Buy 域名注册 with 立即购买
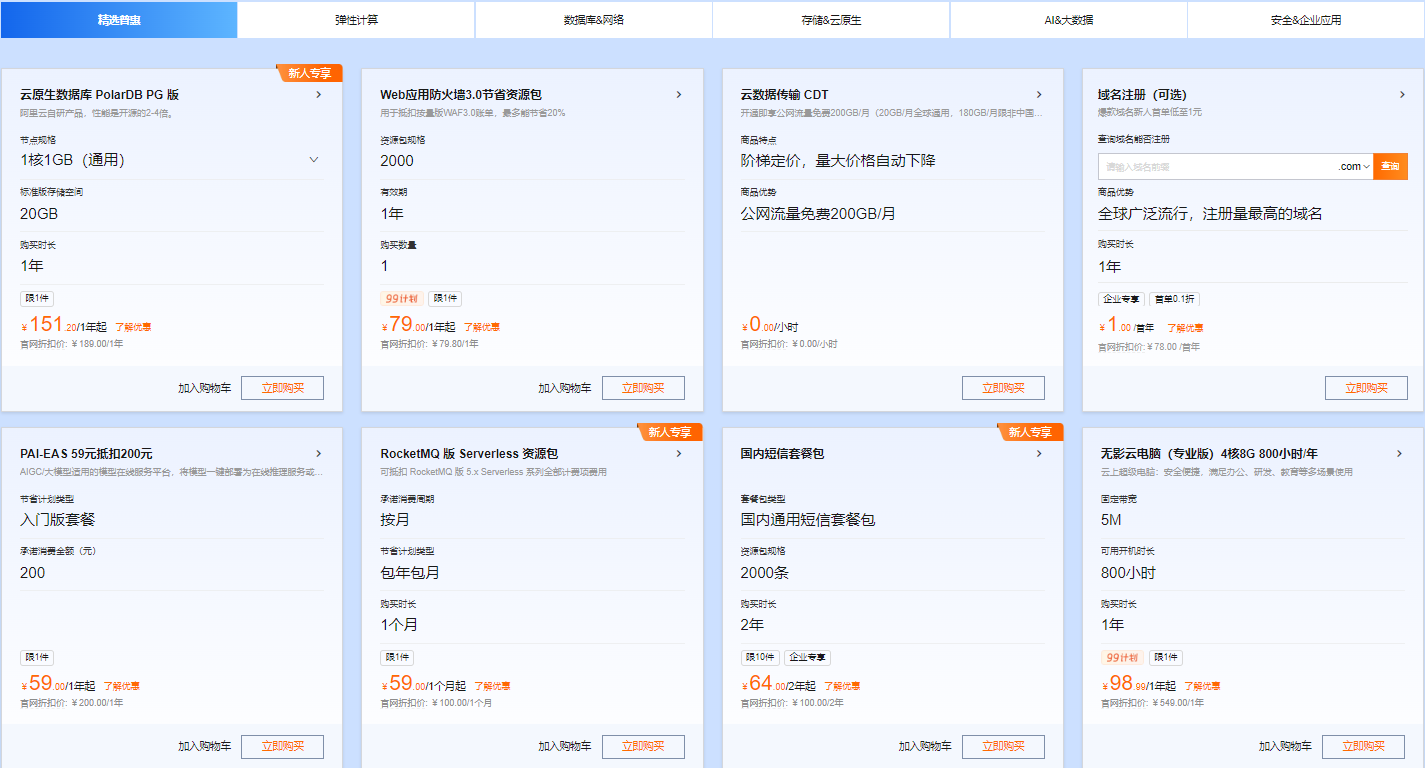Screen dimensions: 1425x768 point(1366,388)
